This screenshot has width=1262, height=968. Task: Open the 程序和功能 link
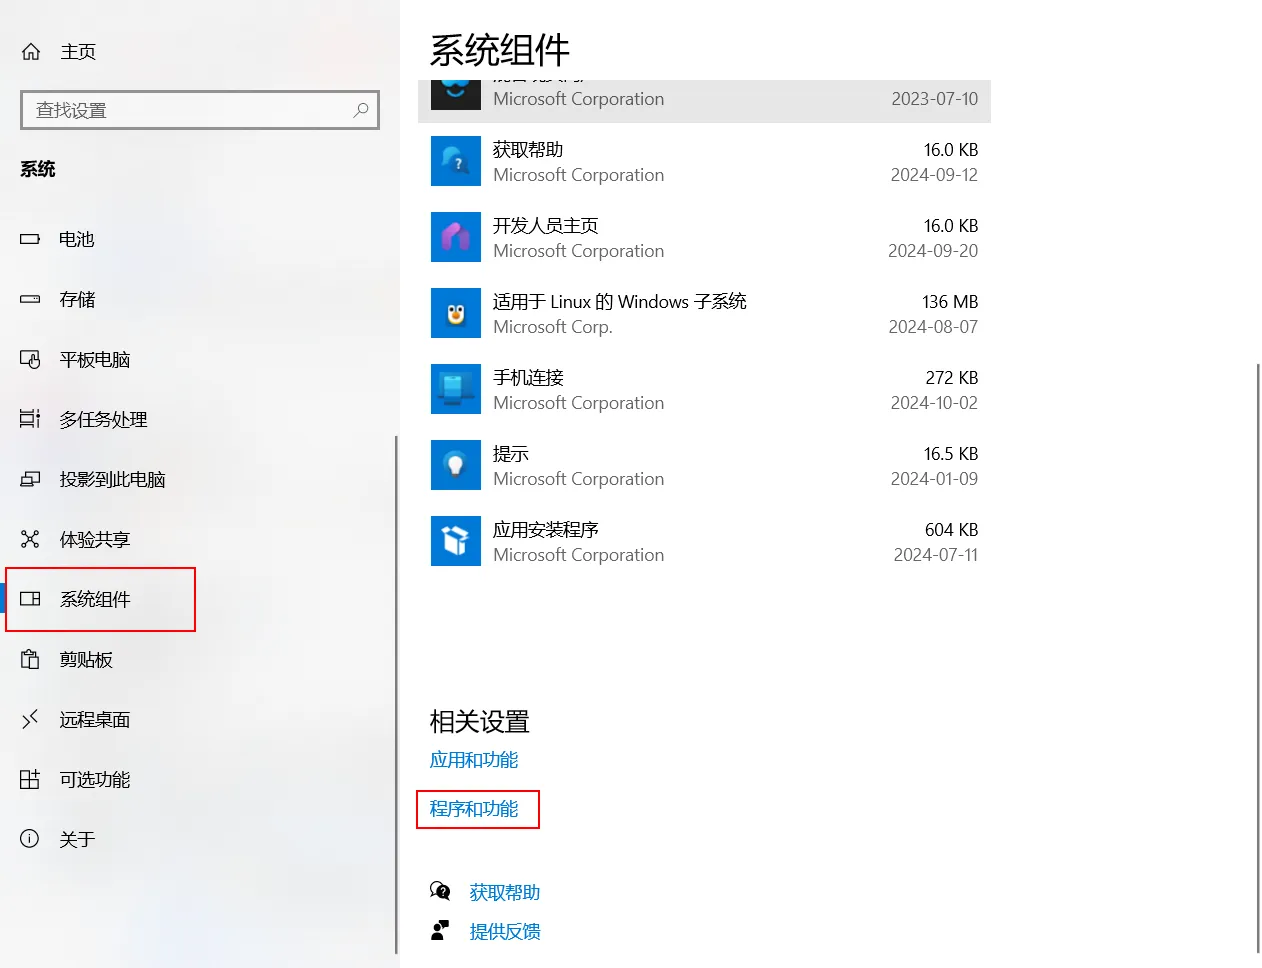474,809
